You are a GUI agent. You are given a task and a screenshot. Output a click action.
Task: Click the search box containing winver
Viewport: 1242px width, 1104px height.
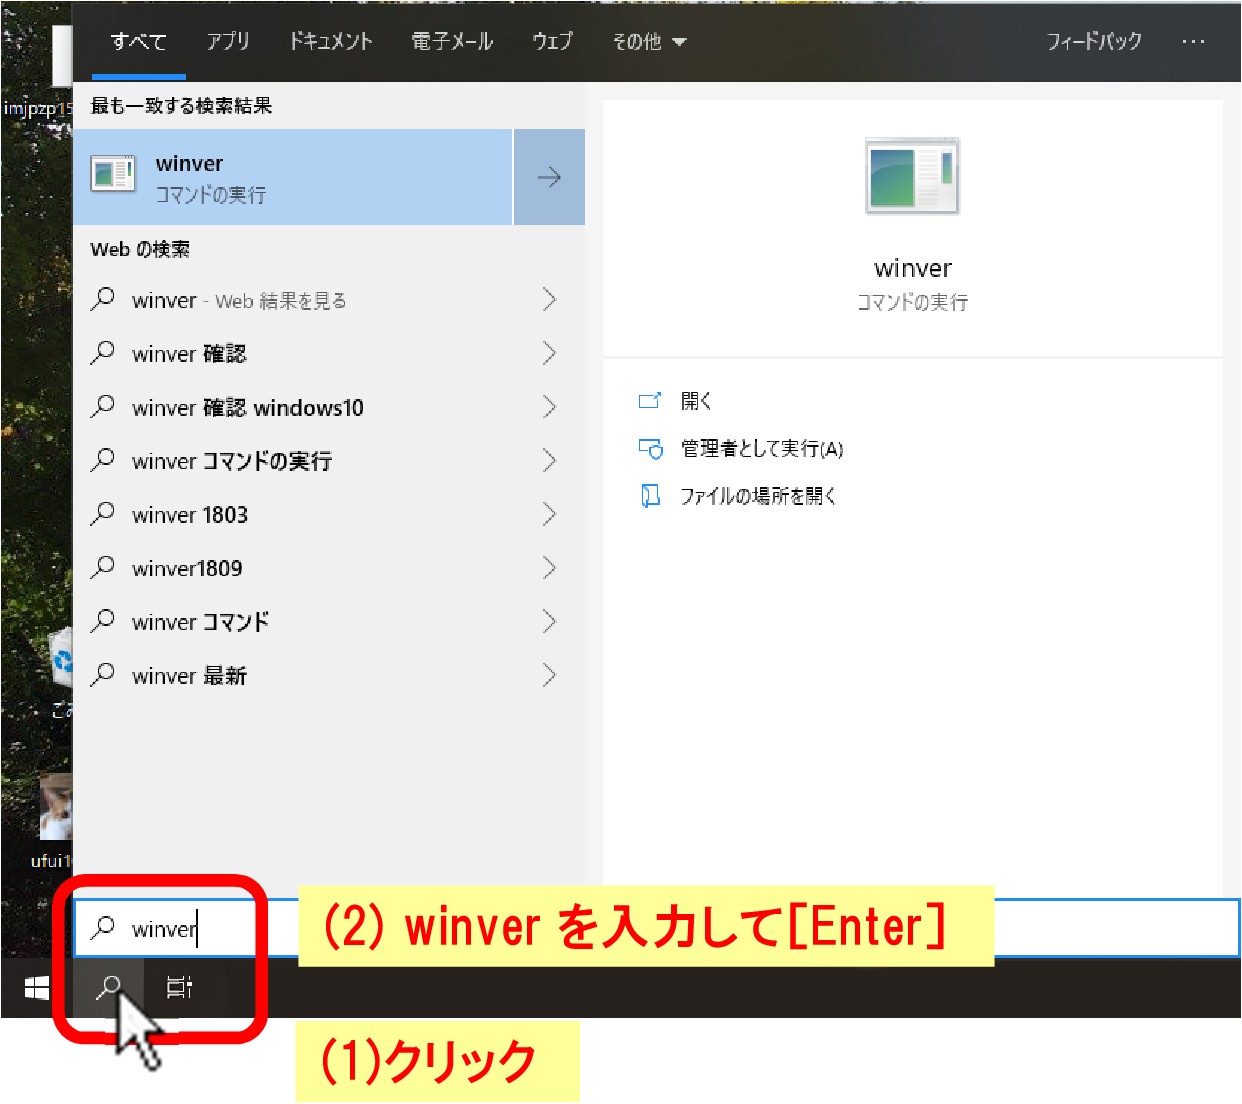[656, 928]
